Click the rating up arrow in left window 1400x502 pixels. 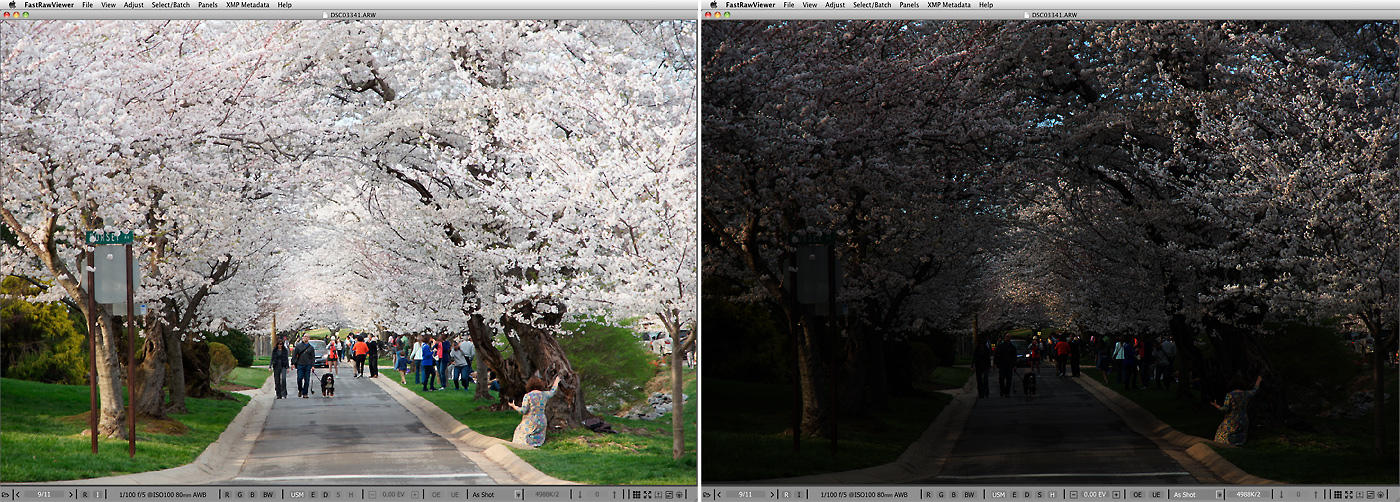tap(616, 494)
